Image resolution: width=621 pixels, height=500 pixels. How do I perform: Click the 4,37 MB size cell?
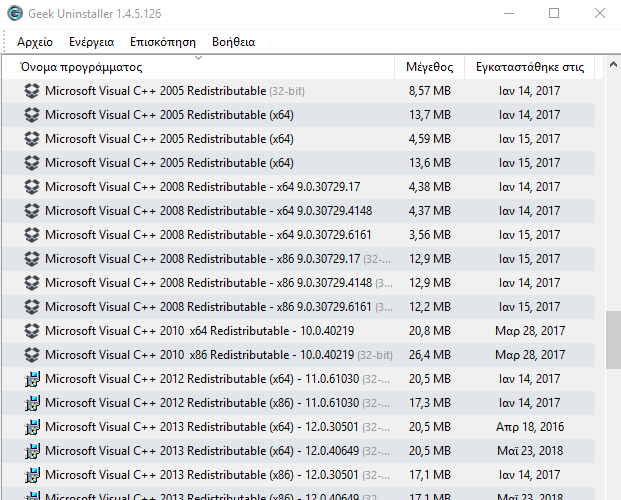click(x=430, y=211)
